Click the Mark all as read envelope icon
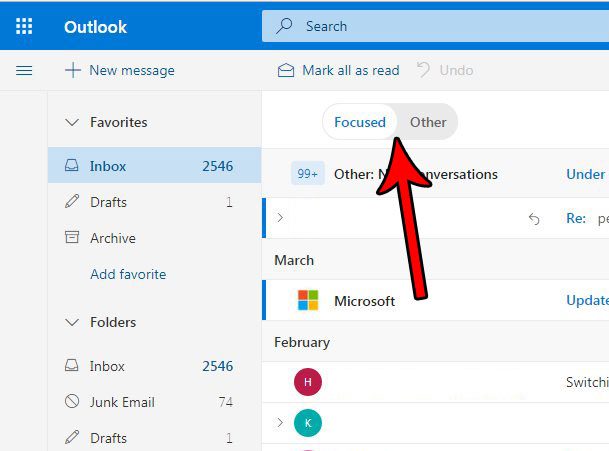The width and height of the screenshot is (609, 451). click(x=286, y=70)
